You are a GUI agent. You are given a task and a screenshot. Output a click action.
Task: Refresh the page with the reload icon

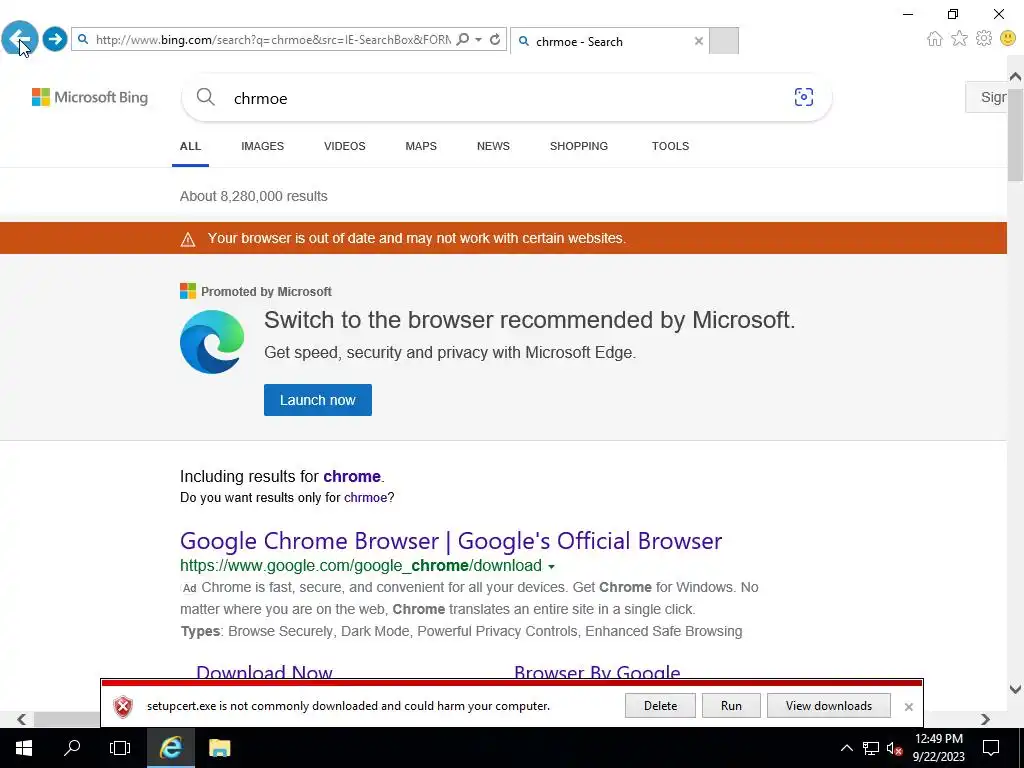pos(495,39)
